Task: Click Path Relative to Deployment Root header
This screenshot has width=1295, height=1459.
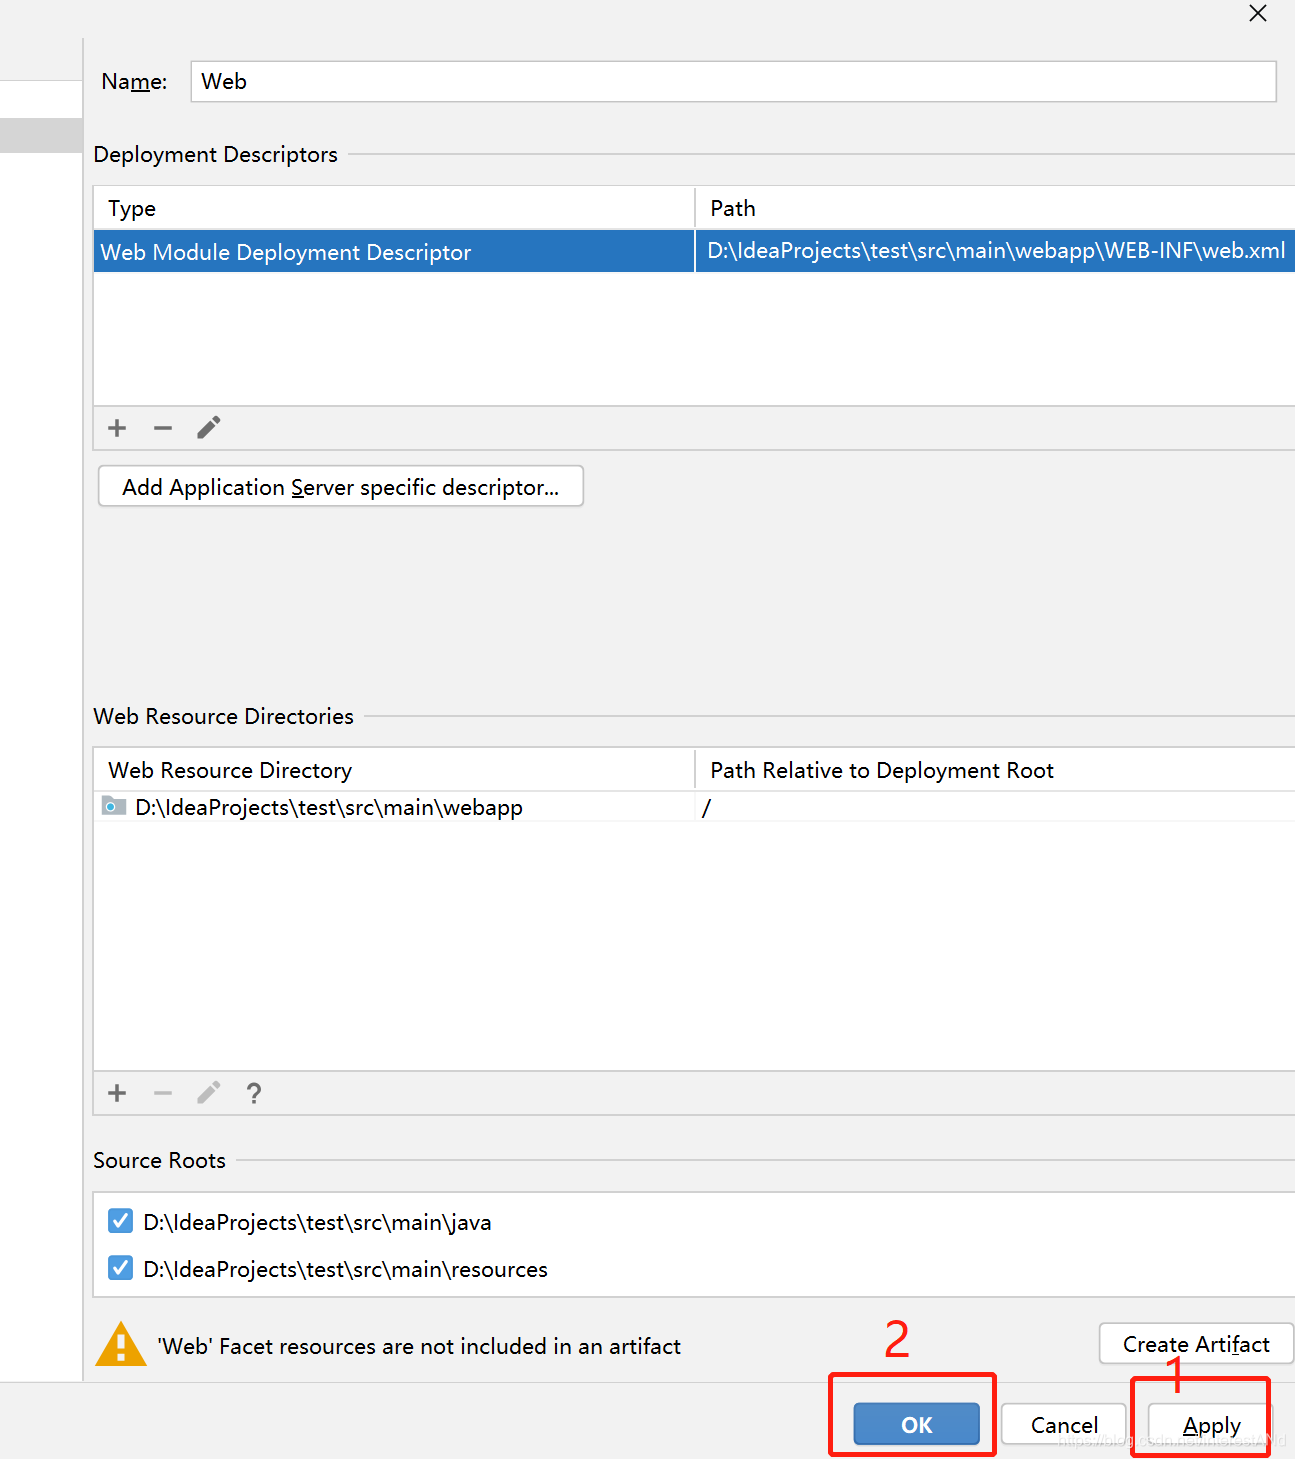Action: pyautogui.click(x=995, y=770)
